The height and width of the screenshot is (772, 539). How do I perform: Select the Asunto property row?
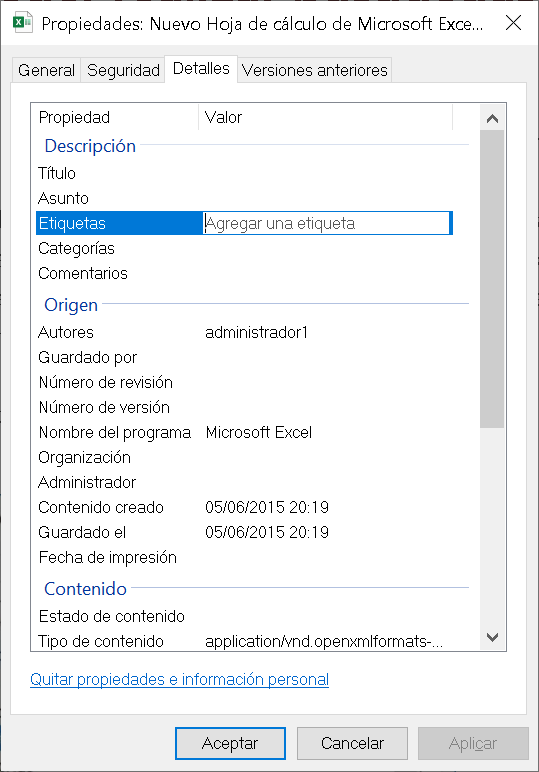pyautogui.click(x=245, y=198)
